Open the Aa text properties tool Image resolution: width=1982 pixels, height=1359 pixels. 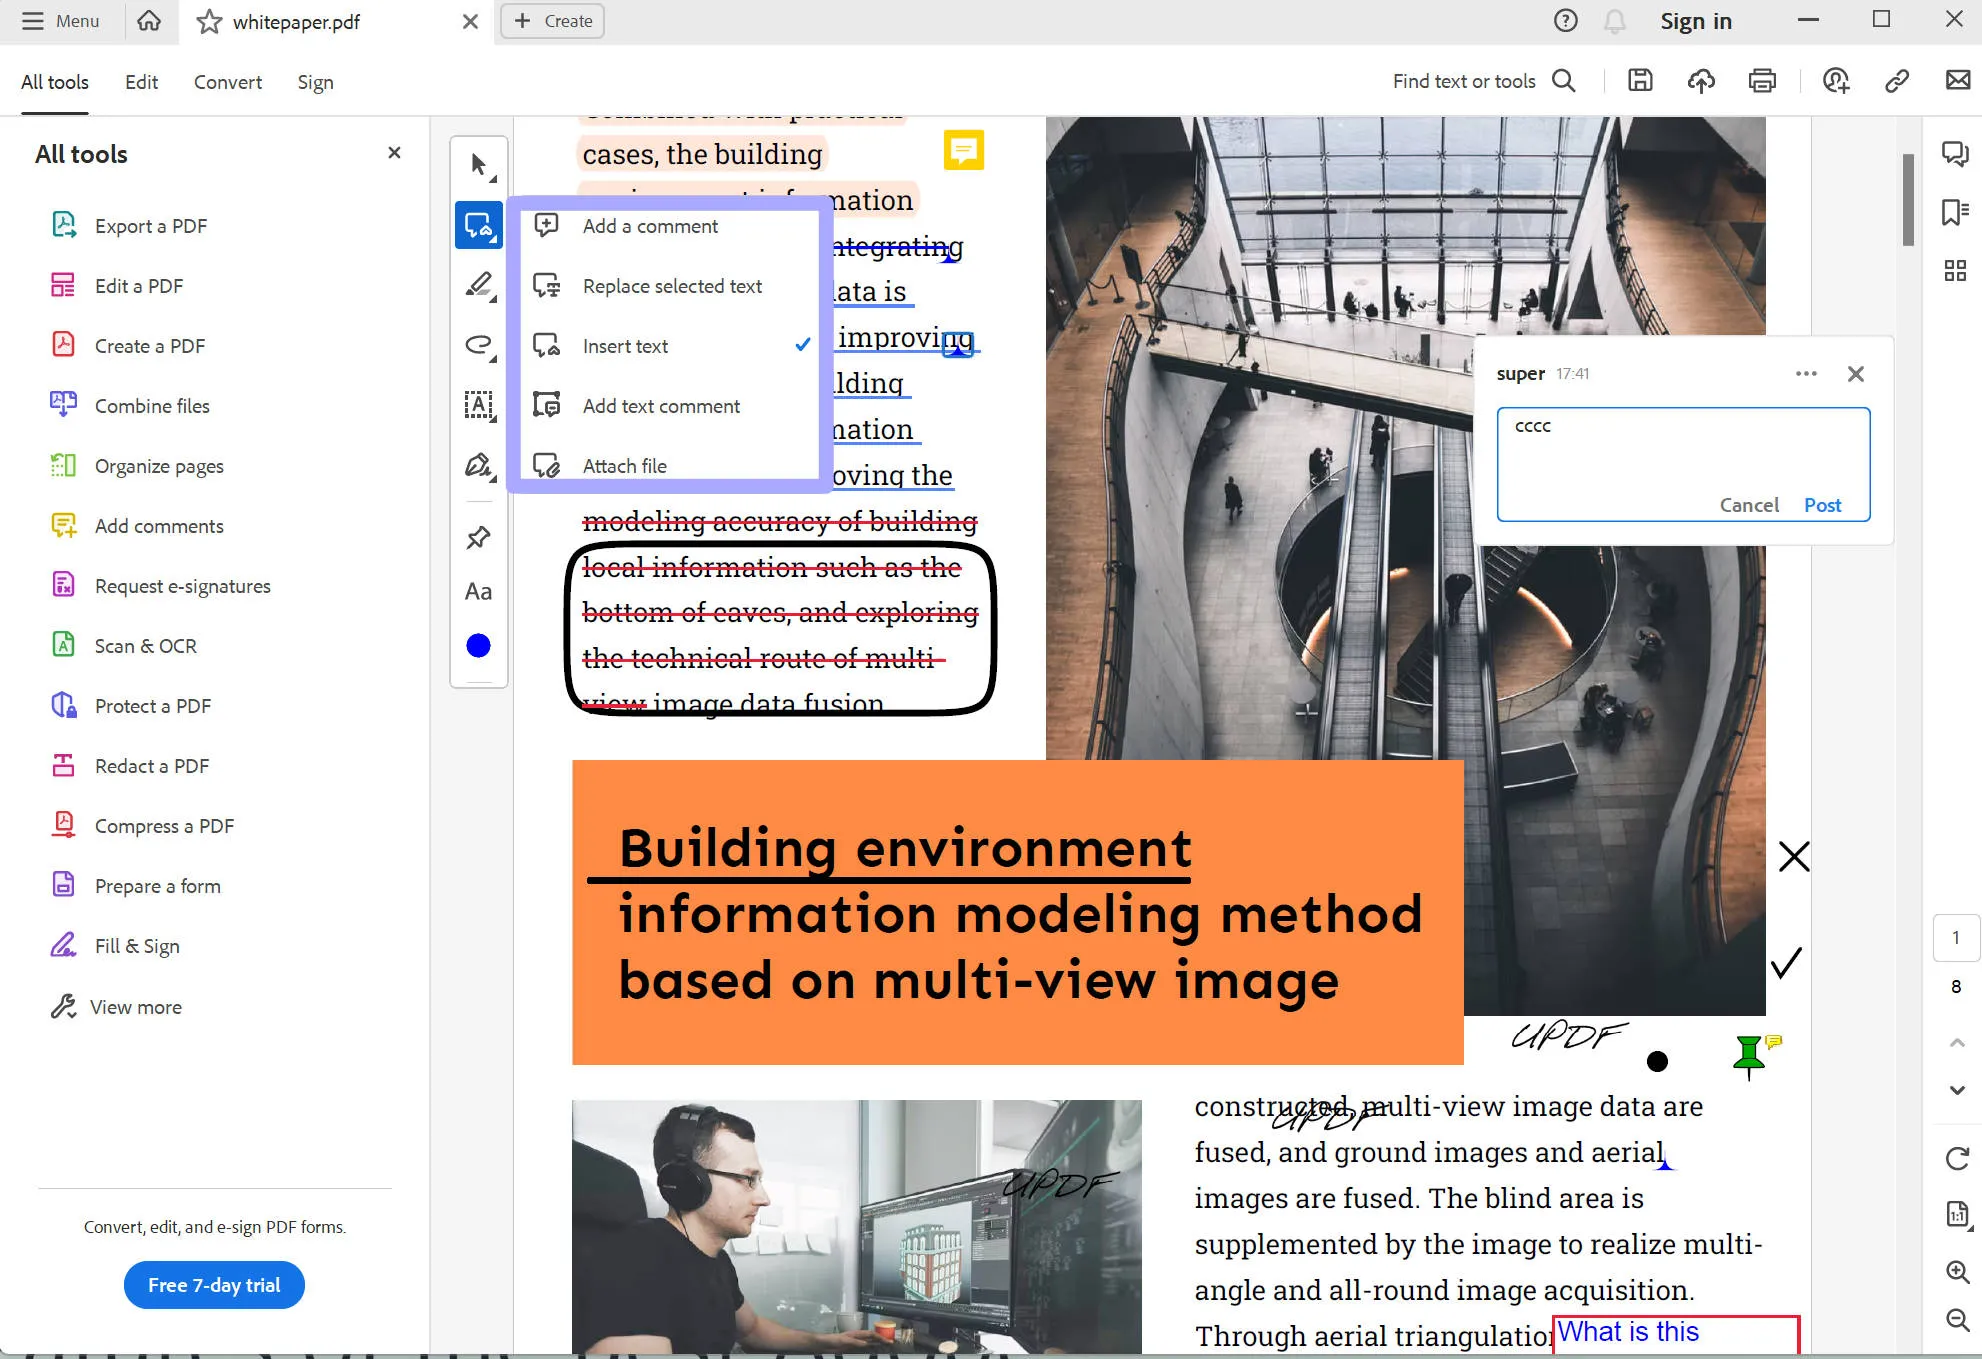click(x=479, y=592)
